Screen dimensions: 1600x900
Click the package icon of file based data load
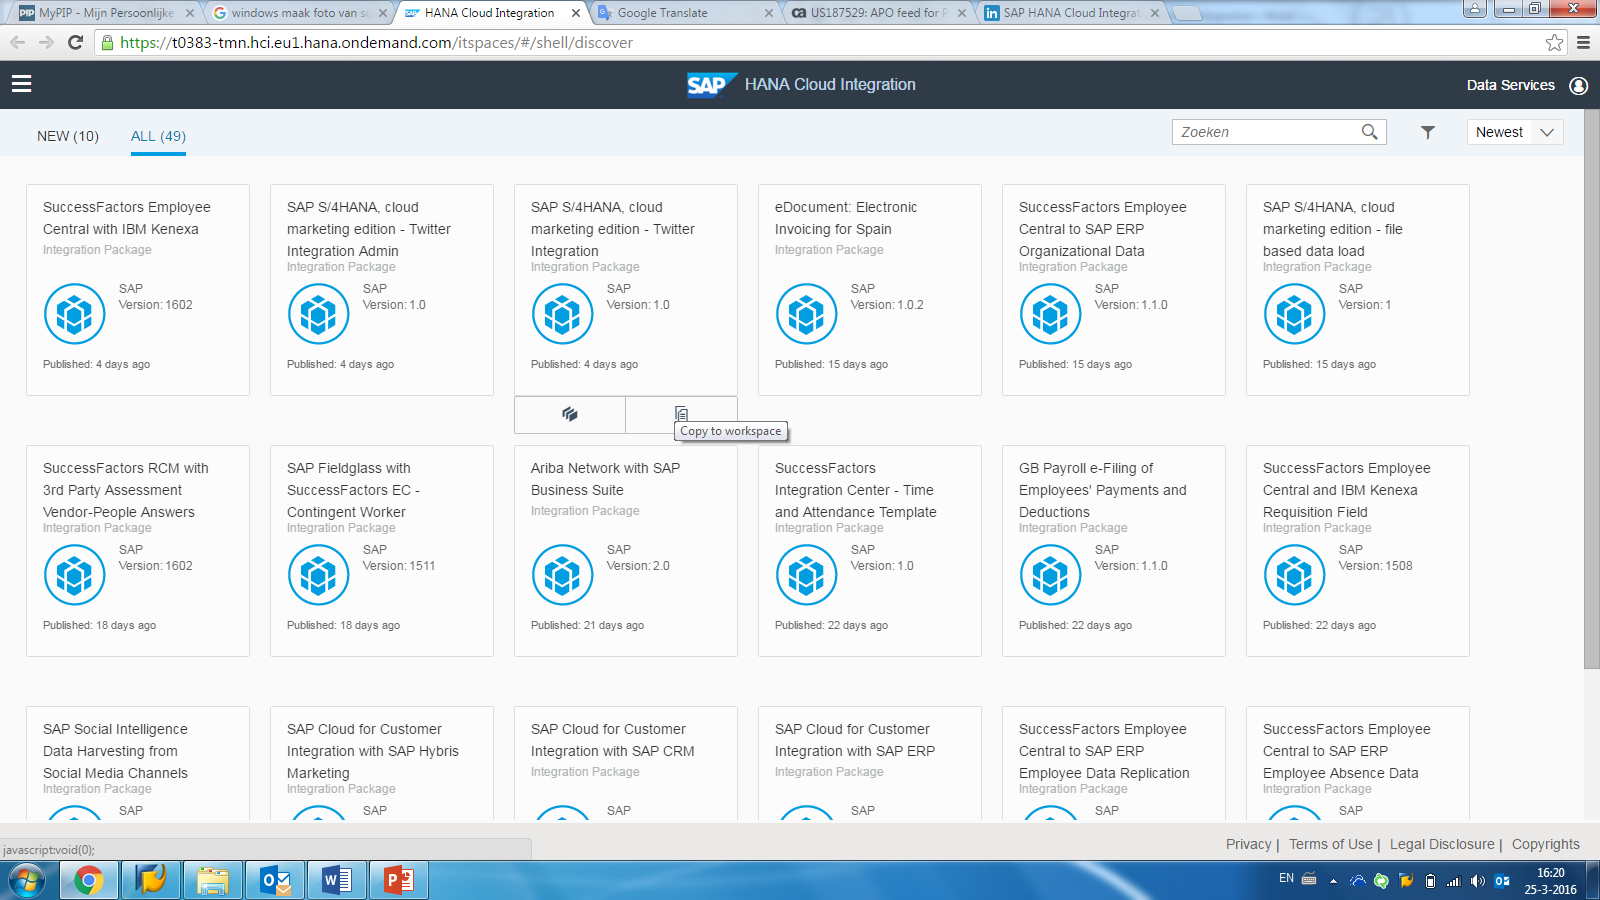1295,314
